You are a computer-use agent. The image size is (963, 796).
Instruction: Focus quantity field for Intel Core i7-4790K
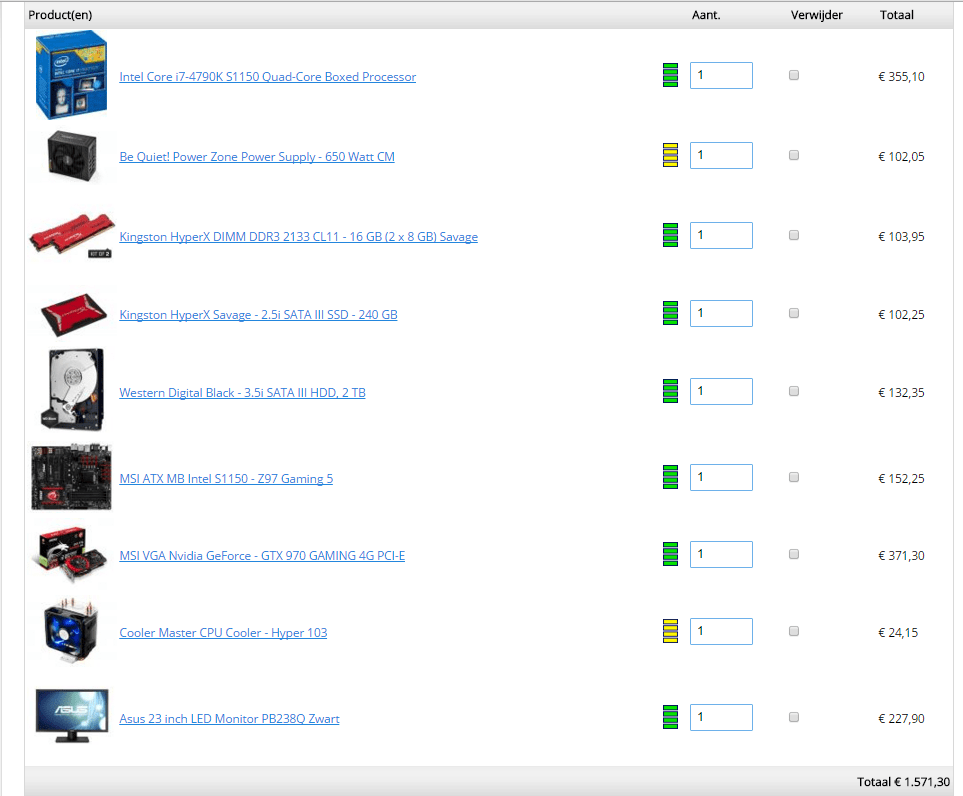point(721,75)
